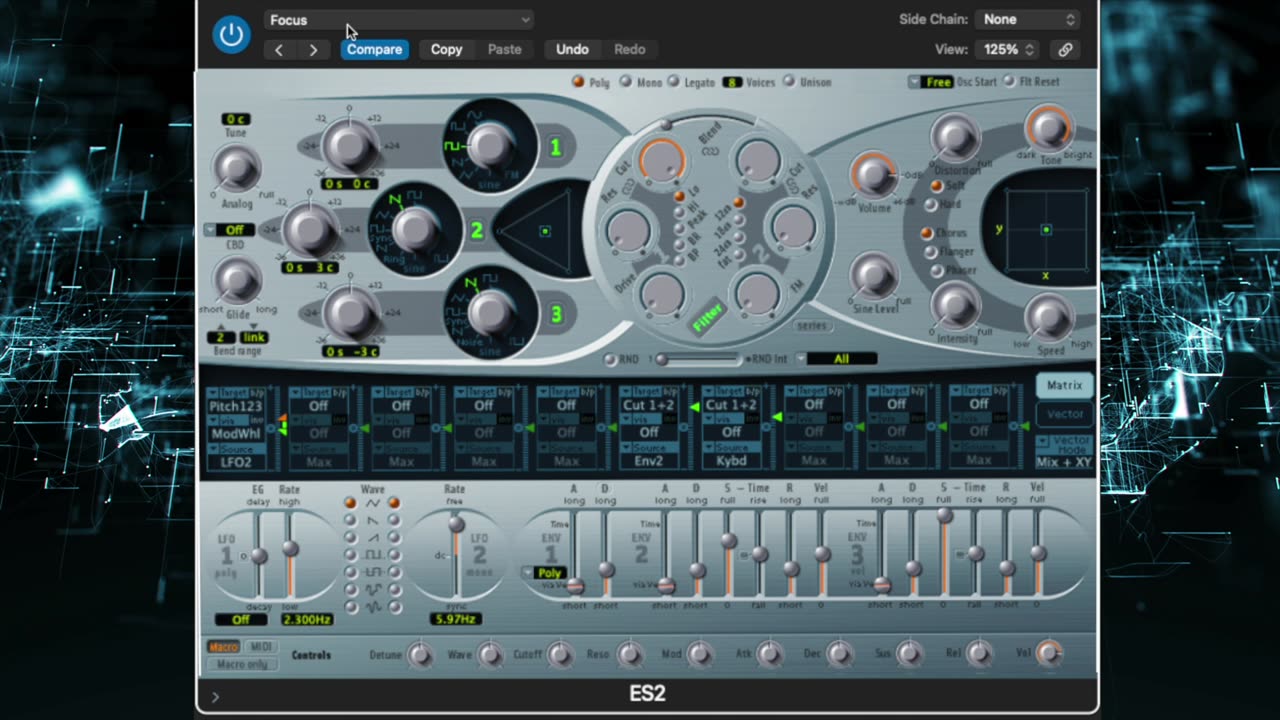Switch to the Matrix tab
Image resolution: width=1280 pixels, height=720 pixels.
pyautogui.click(x=1064, y=385)
